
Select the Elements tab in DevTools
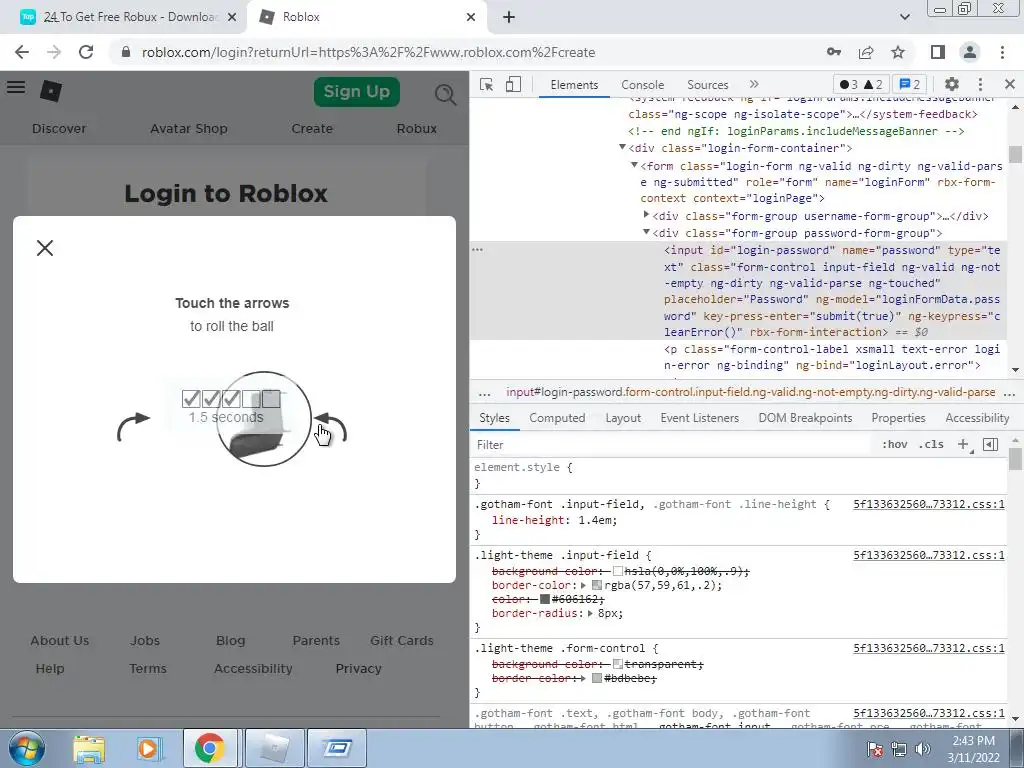[574, 85]
